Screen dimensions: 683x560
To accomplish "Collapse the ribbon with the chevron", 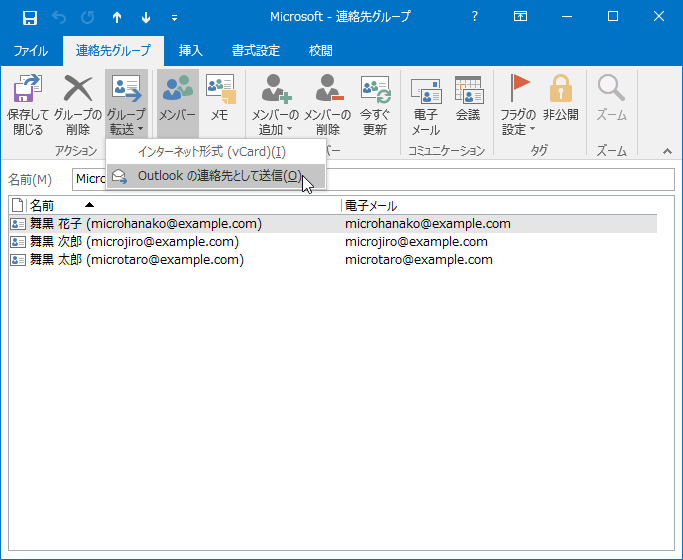I will (x=667, y=151).
